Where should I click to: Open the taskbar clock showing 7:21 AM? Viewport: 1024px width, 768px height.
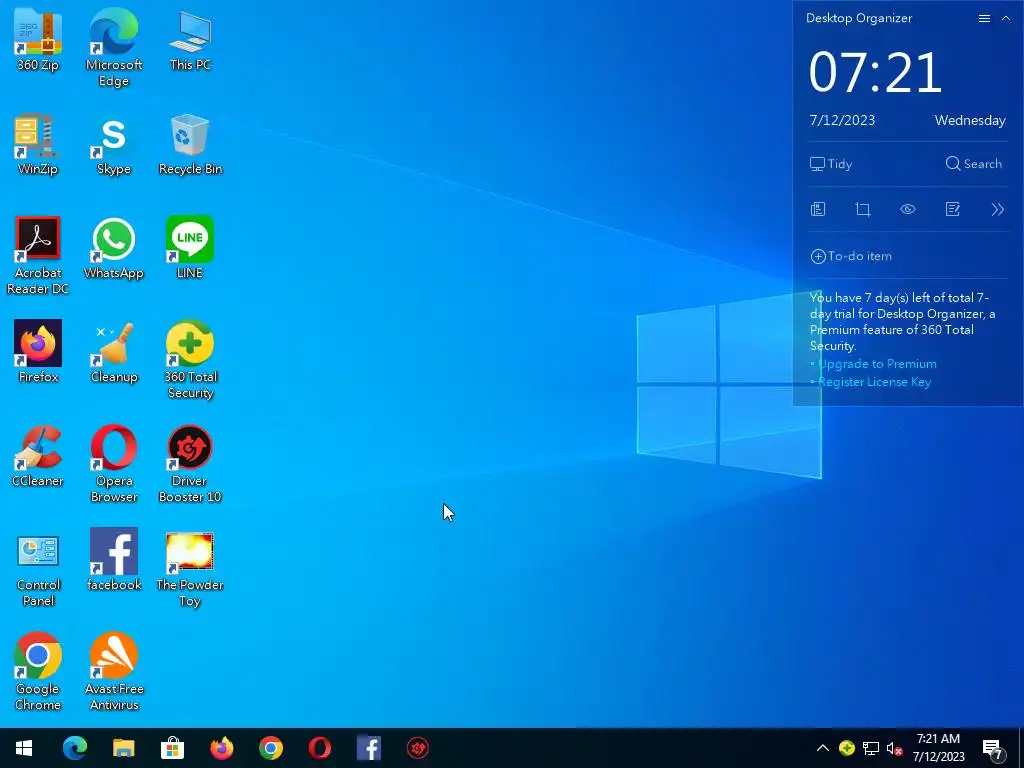938,748
